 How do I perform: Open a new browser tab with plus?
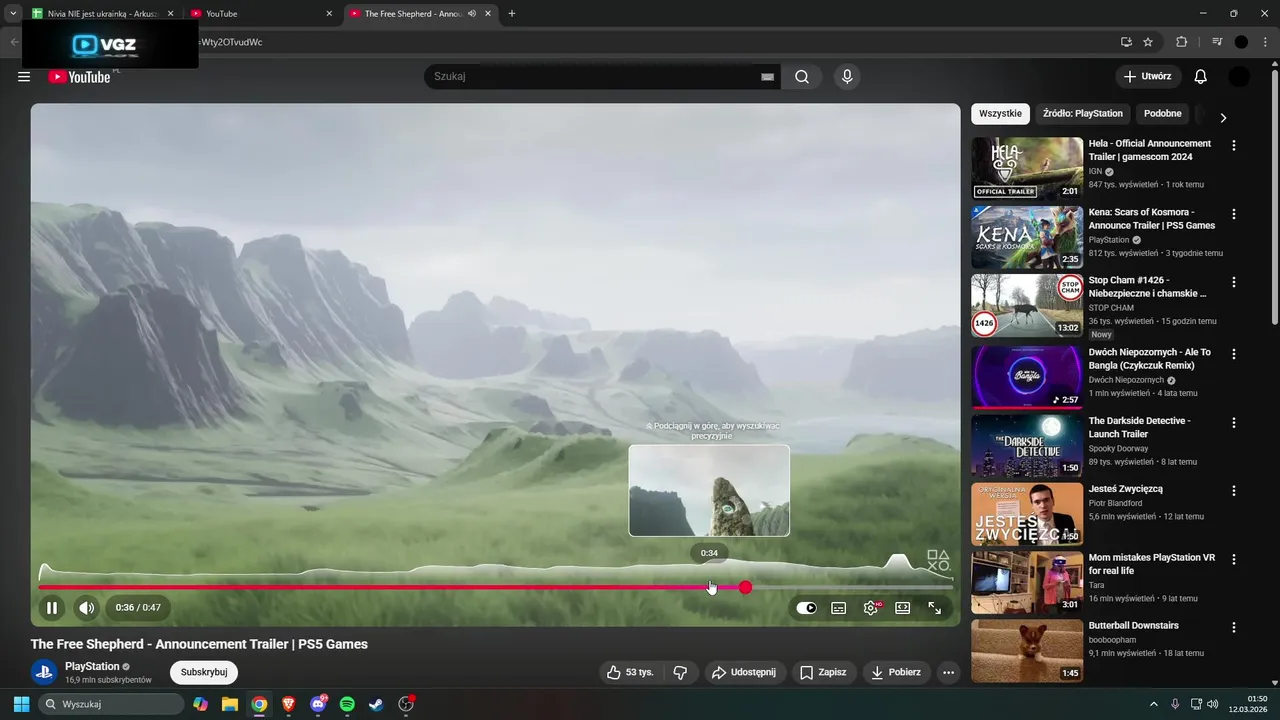[x=512, y=14]
